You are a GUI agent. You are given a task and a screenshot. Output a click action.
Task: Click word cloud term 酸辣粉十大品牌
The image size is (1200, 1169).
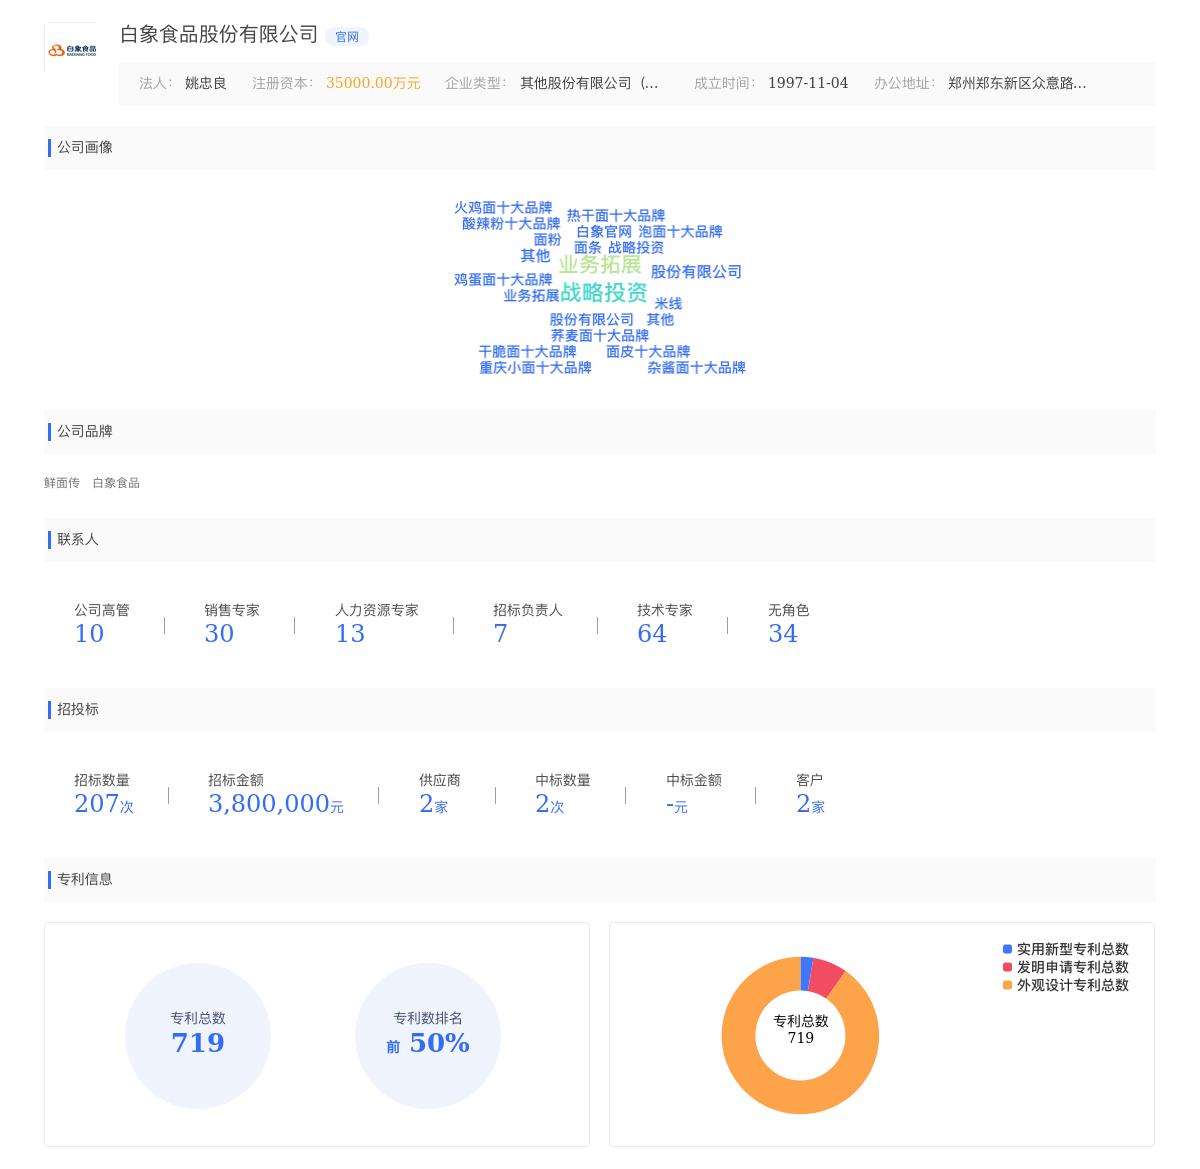(511, 224)
